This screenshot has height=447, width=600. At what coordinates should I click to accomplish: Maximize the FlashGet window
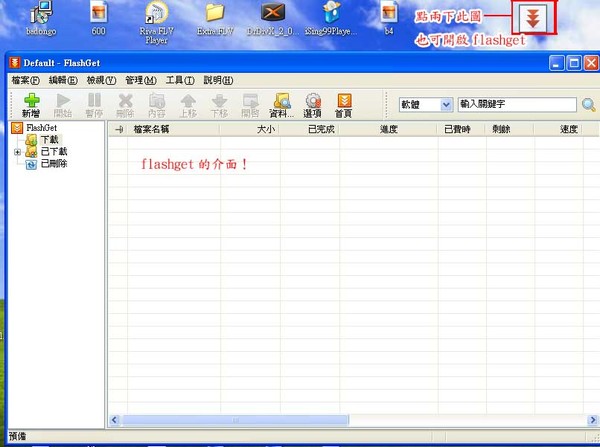[574, 63]
